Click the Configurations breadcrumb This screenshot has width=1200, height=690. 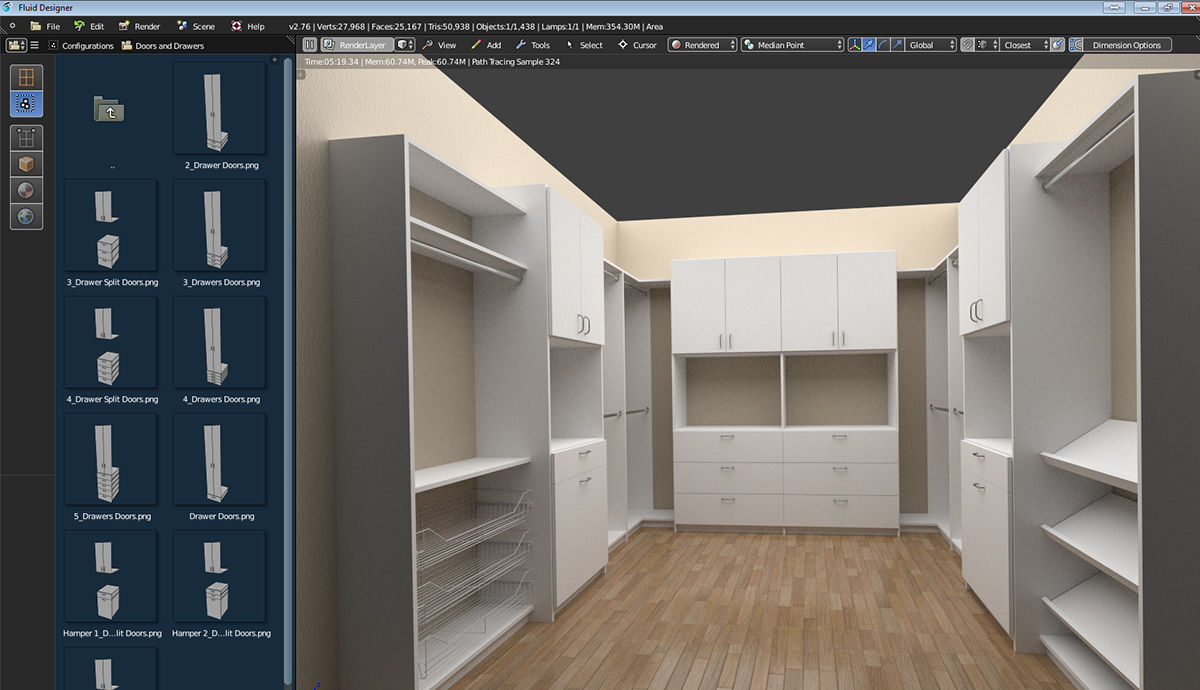tap(79, 45)
